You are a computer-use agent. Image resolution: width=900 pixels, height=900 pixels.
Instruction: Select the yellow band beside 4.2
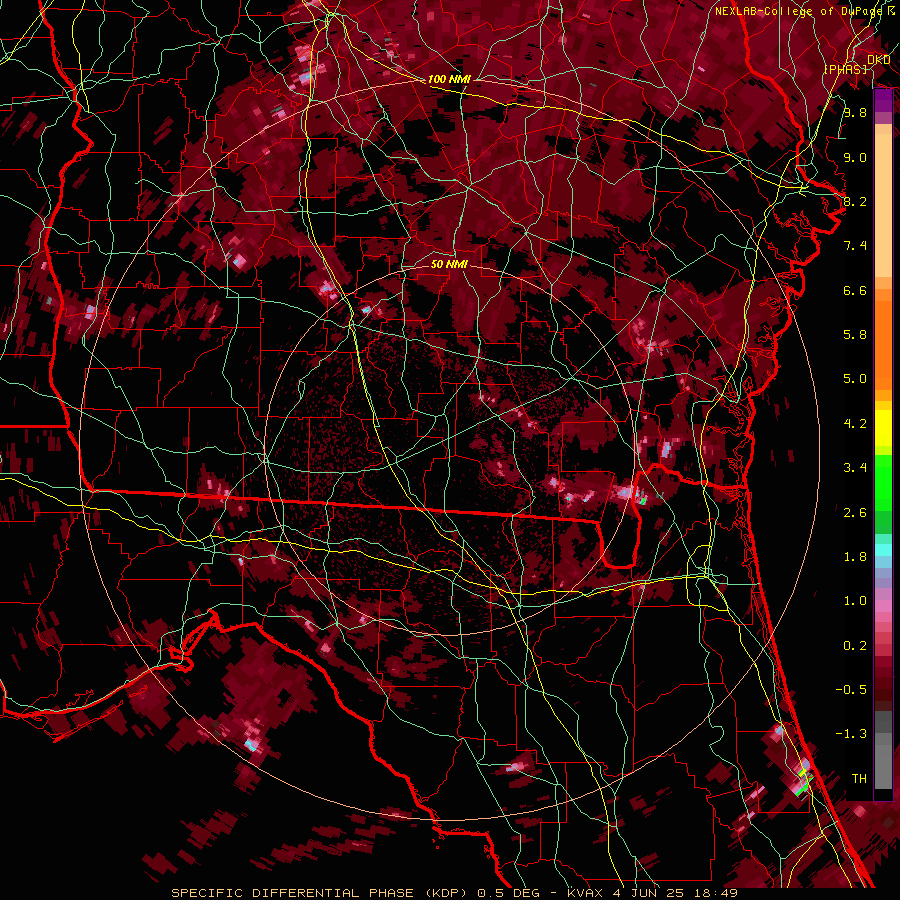click(x=883, y=428)
